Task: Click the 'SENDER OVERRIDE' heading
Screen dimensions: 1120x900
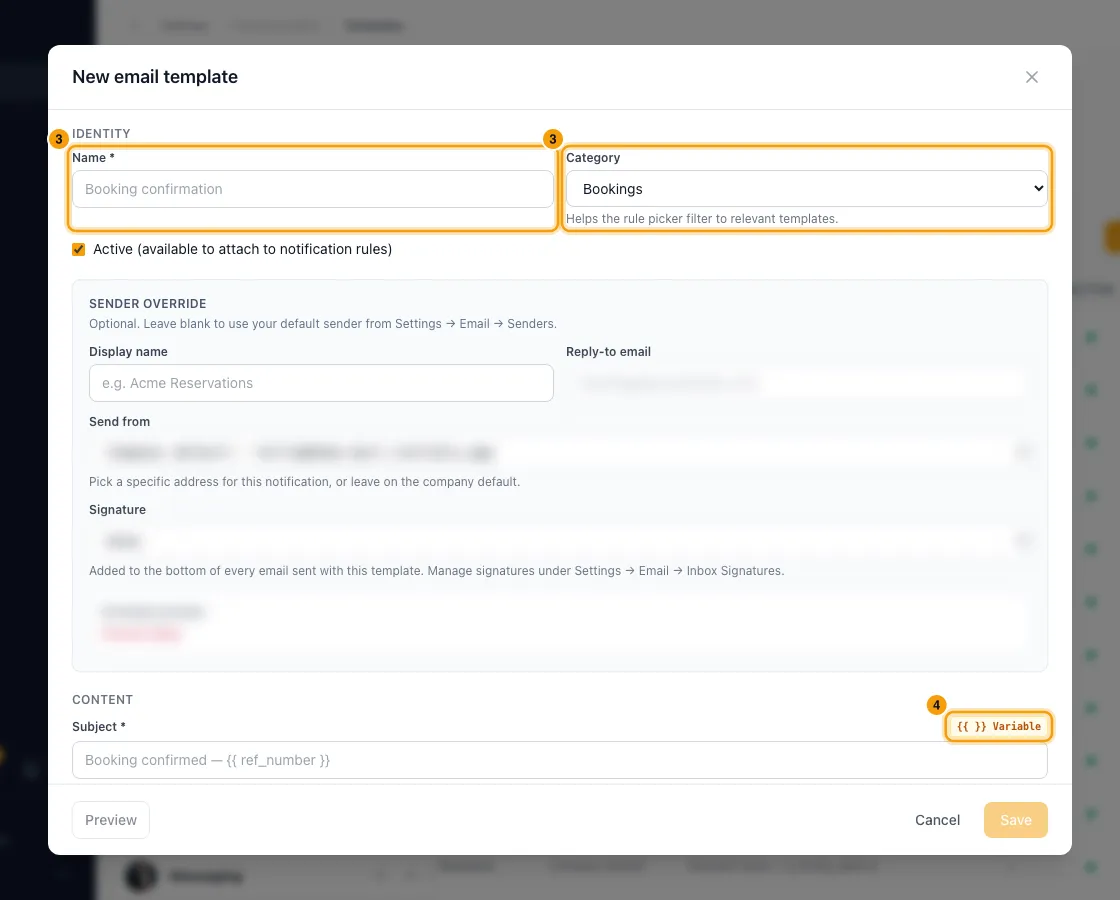Action: coord(148,304)
